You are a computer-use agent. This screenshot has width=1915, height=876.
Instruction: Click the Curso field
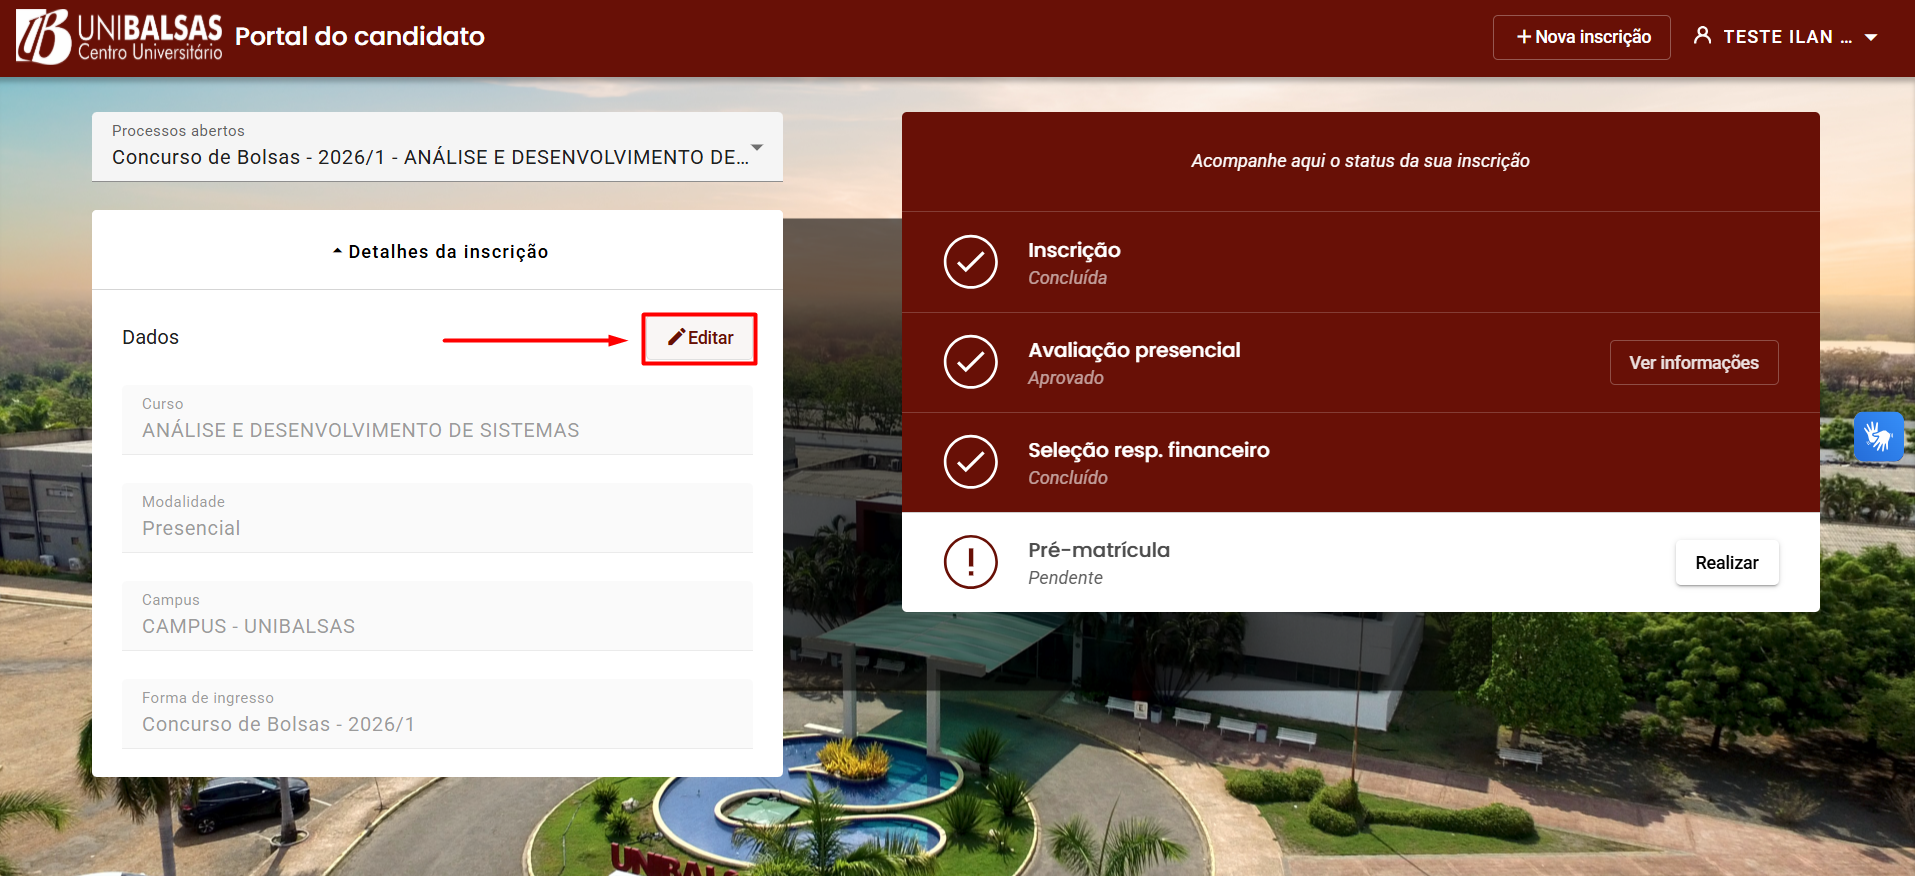(437, 420)
